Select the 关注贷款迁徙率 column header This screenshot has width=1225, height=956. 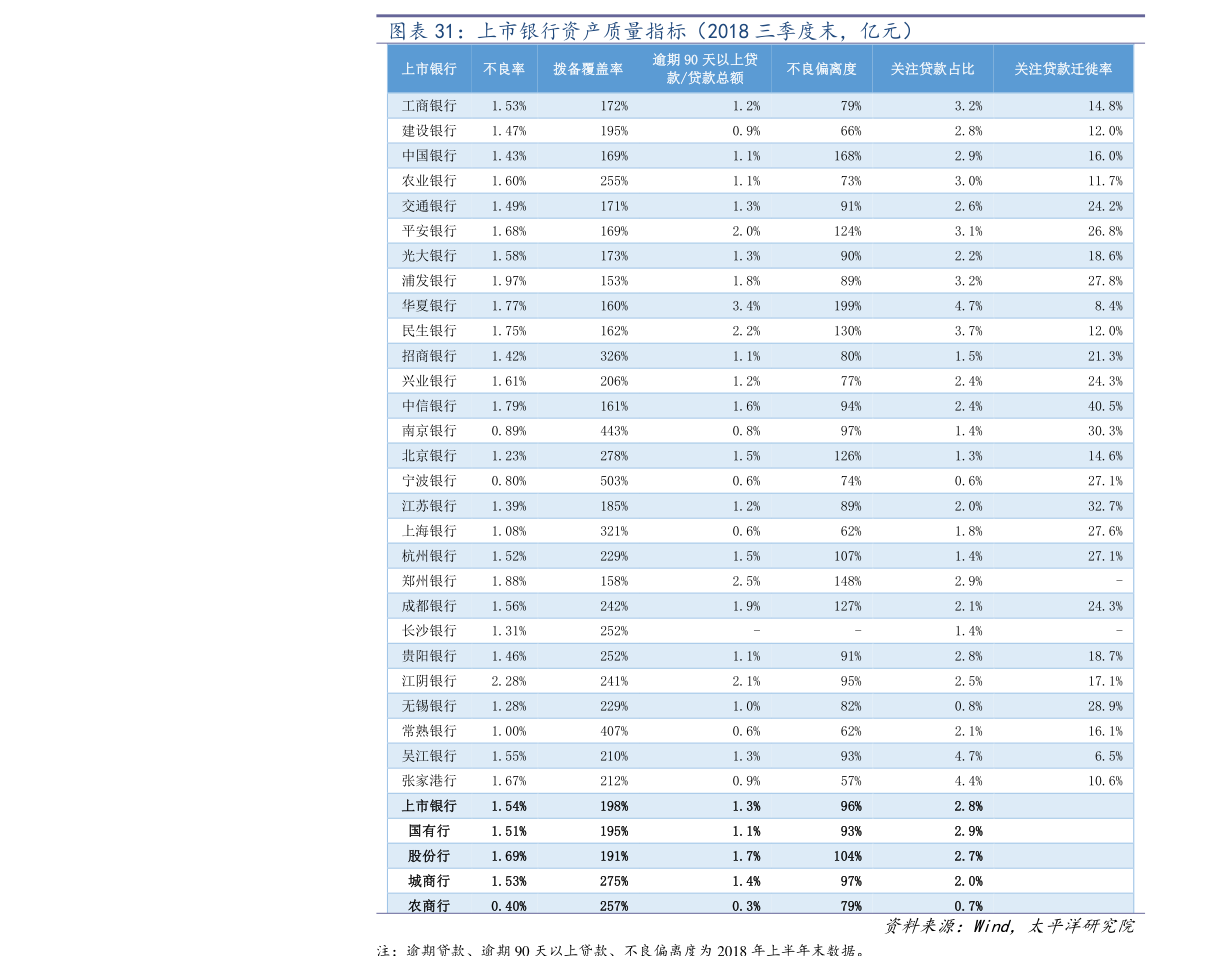pos(1063,69)
